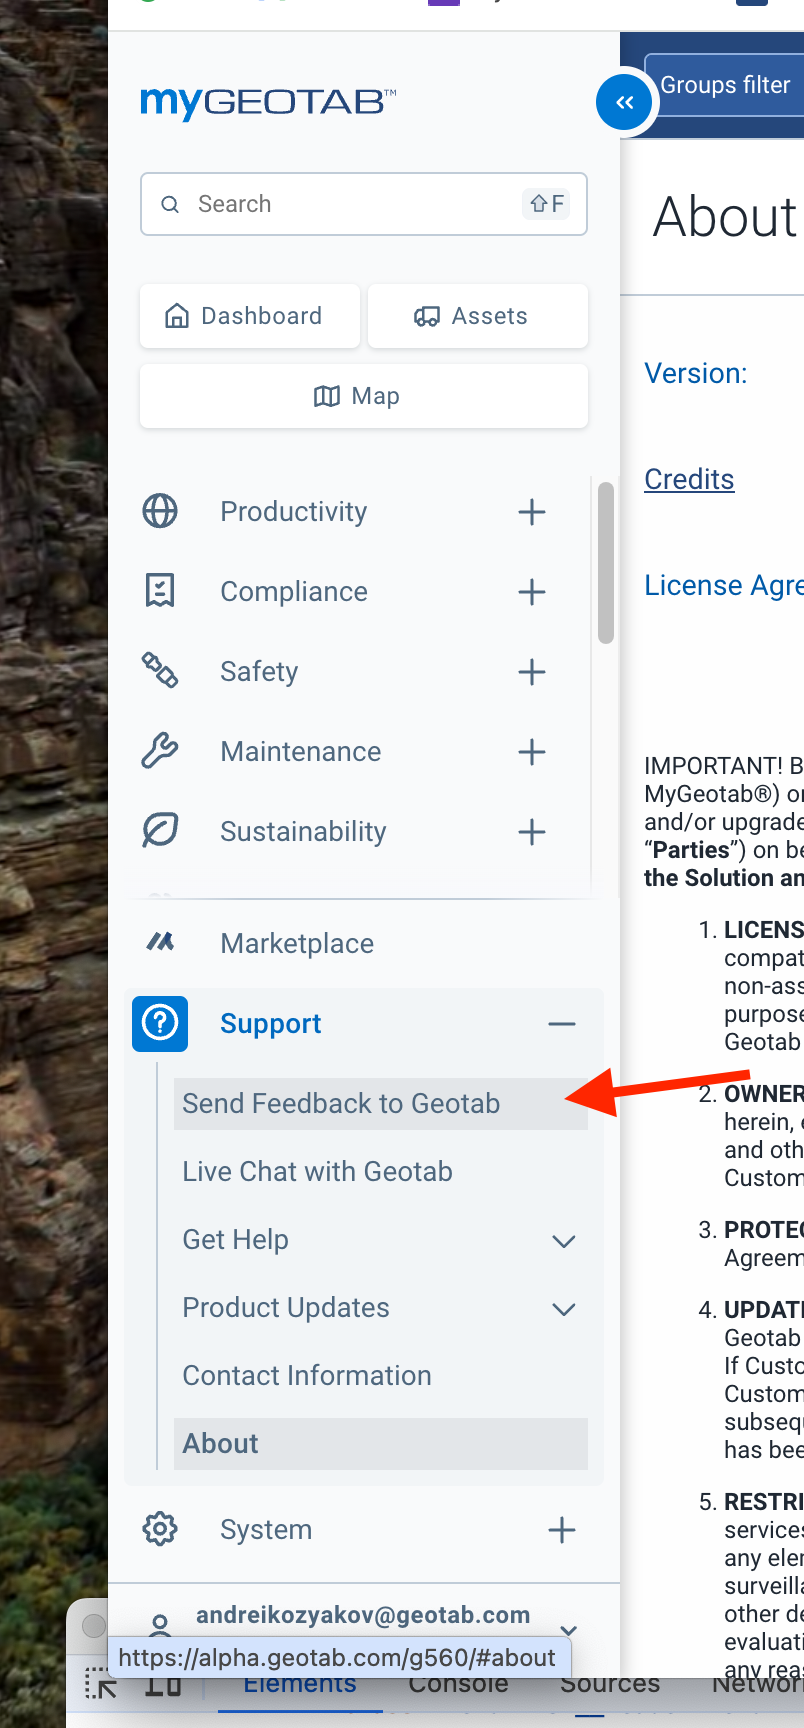
Task: Select Send Feedback to Geotab
Action: 340,1103
